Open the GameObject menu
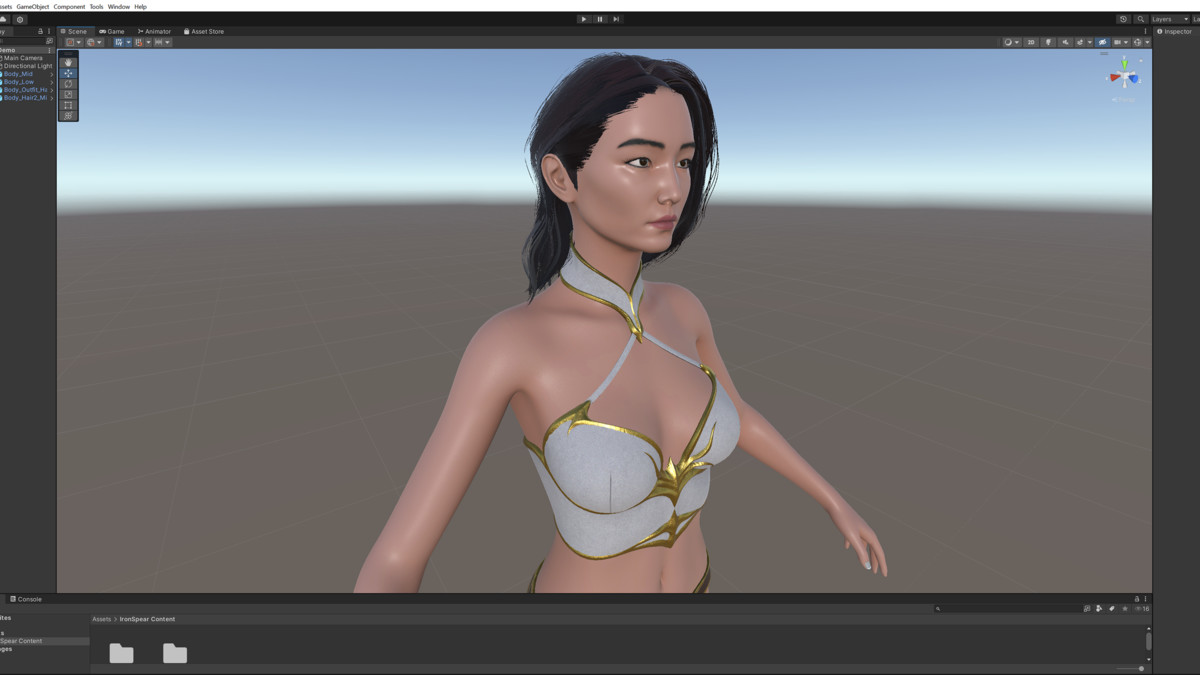The image size is (1200, 675). pyautogui.click(x=33, y=7)
